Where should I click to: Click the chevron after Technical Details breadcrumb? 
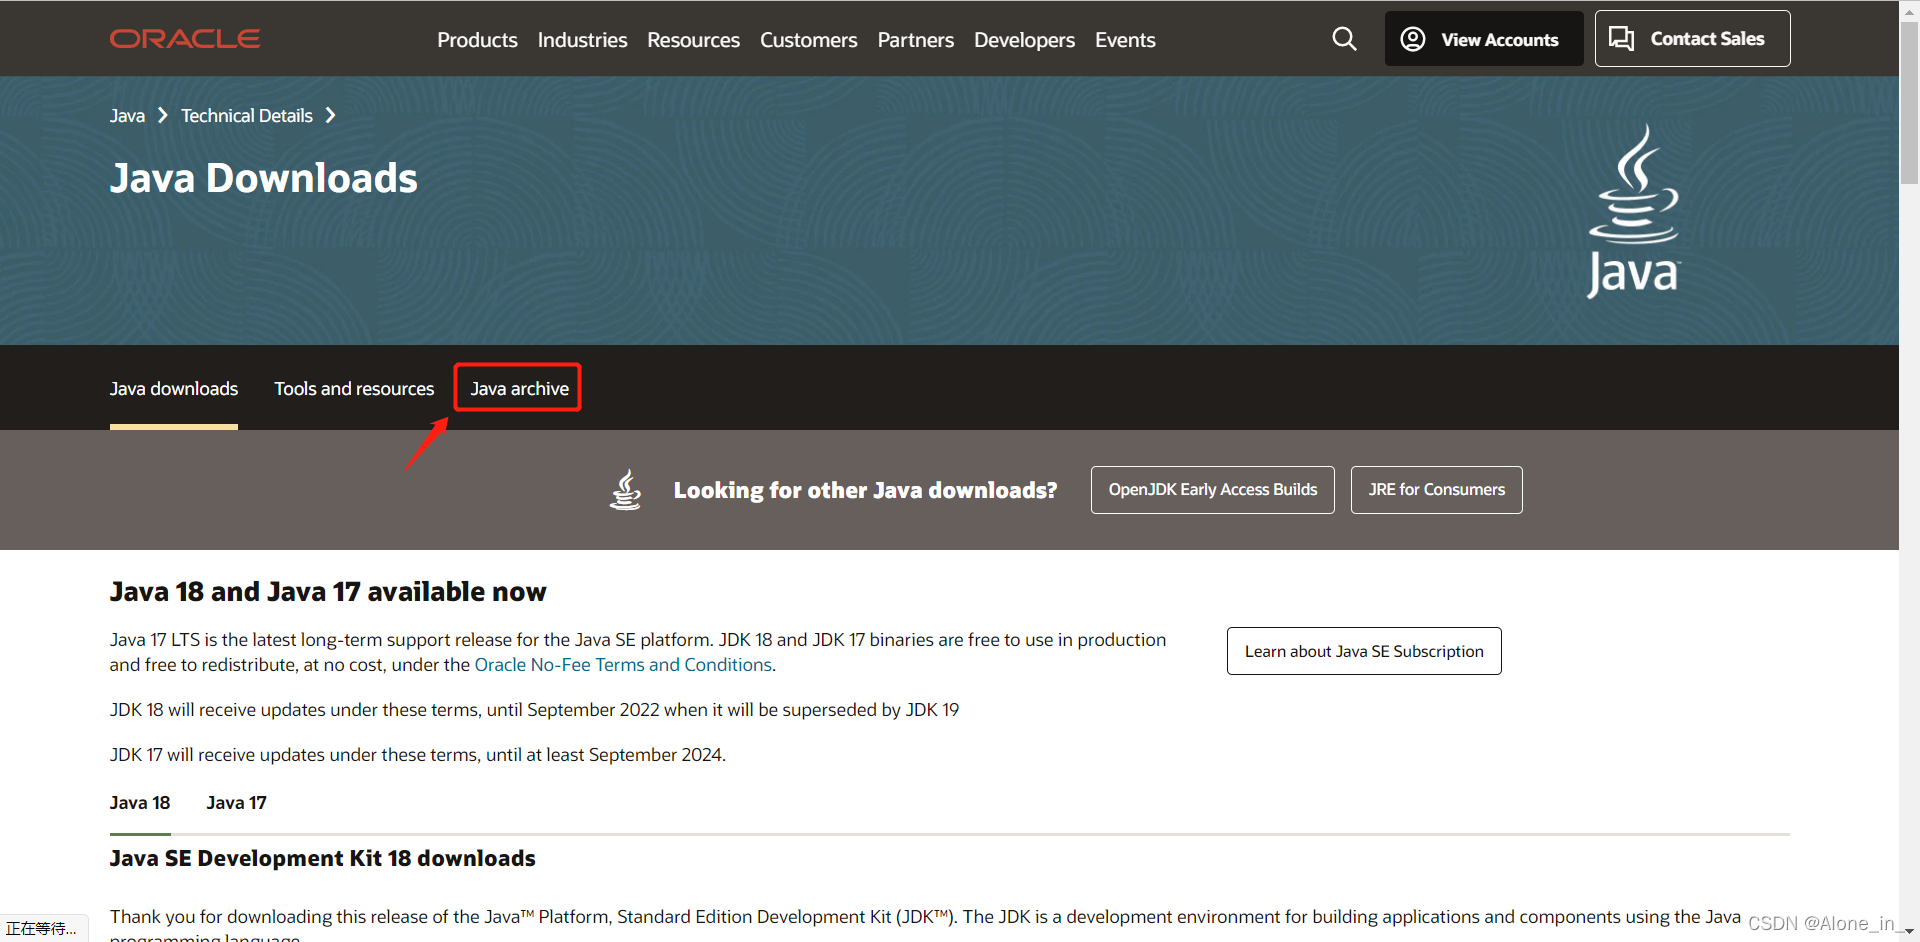(330, 116)
